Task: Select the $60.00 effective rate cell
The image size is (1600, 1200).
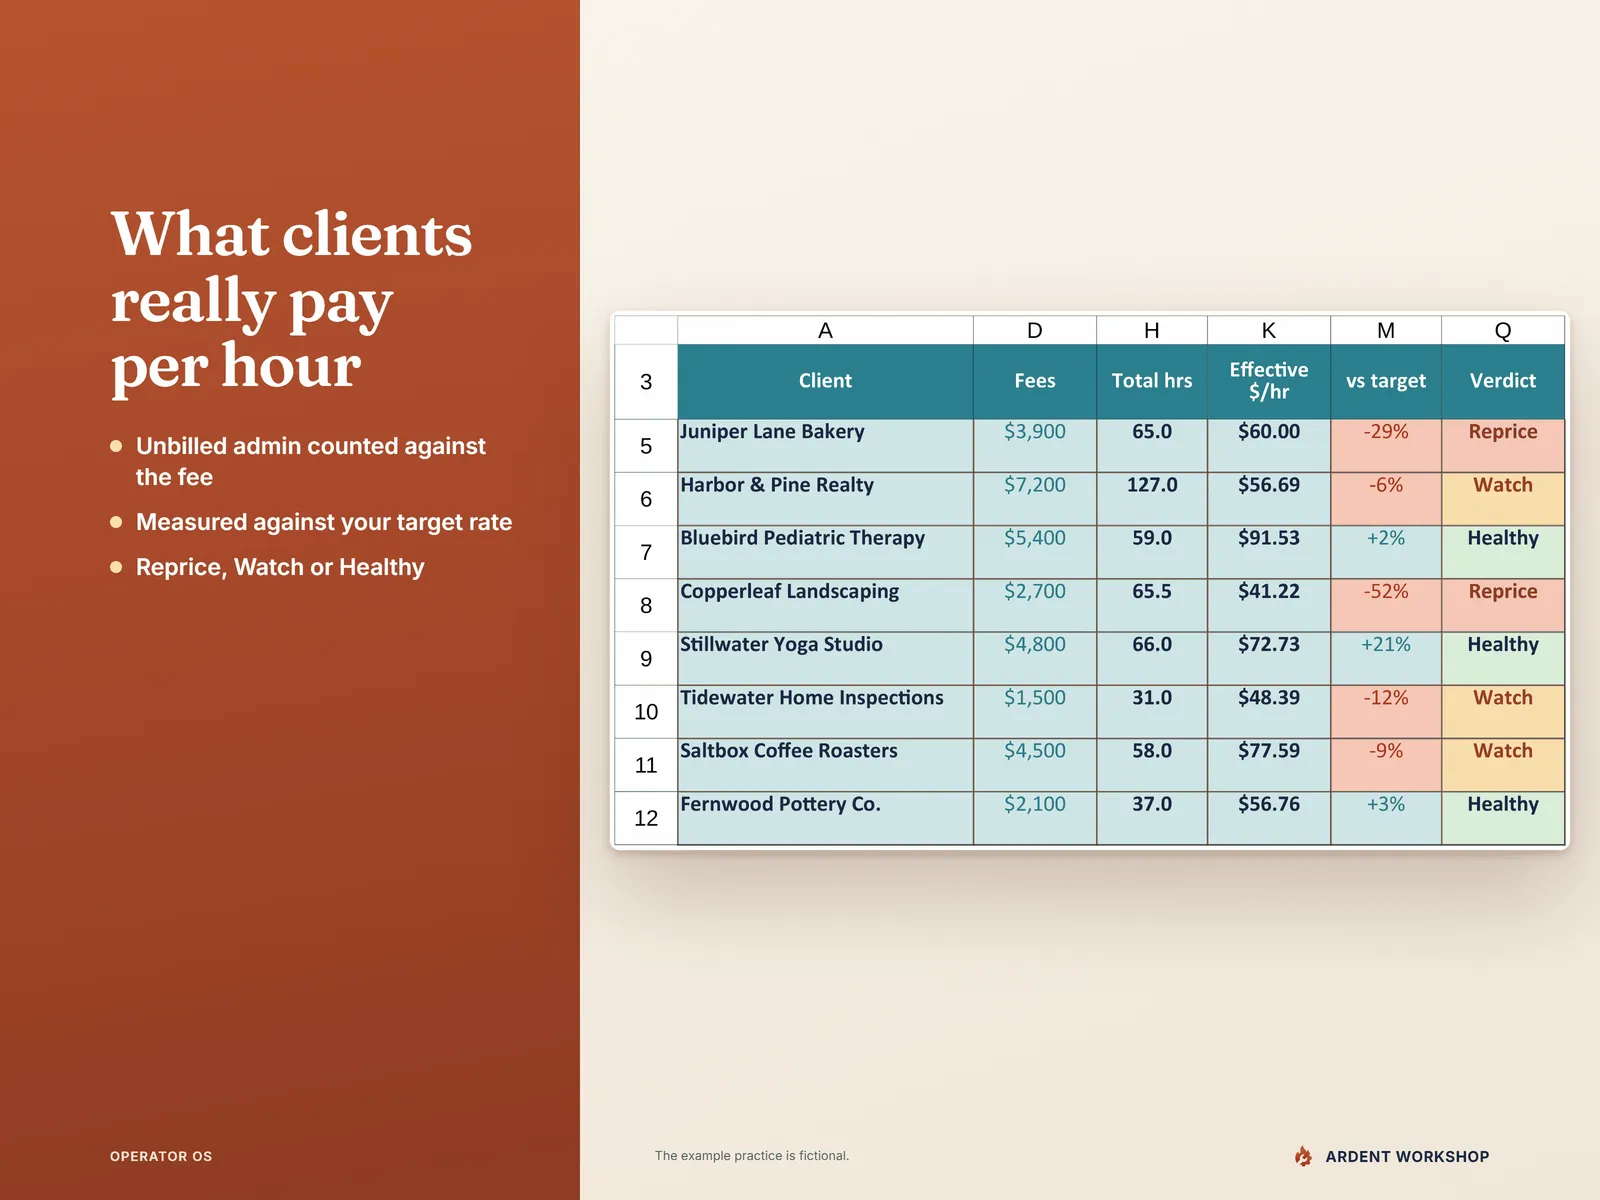Action: point(1269,446)
